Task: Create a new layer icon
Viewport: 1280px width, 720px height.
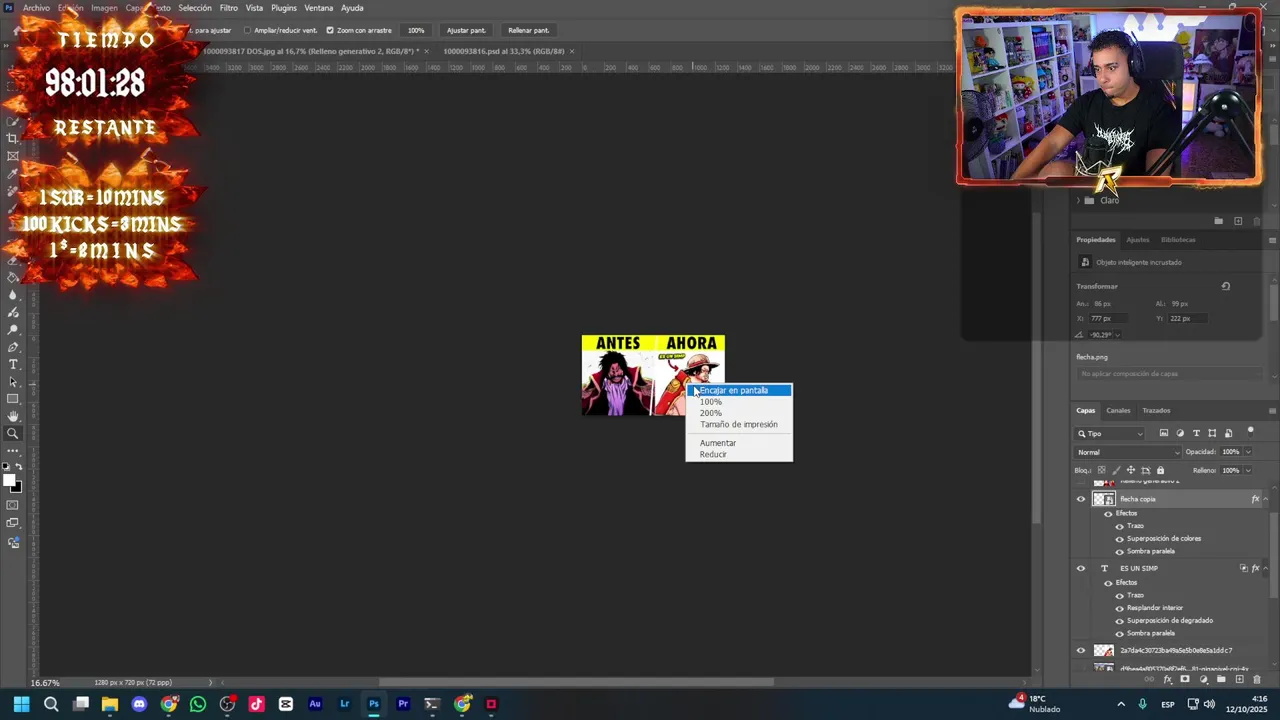Action: [1239, 679]
